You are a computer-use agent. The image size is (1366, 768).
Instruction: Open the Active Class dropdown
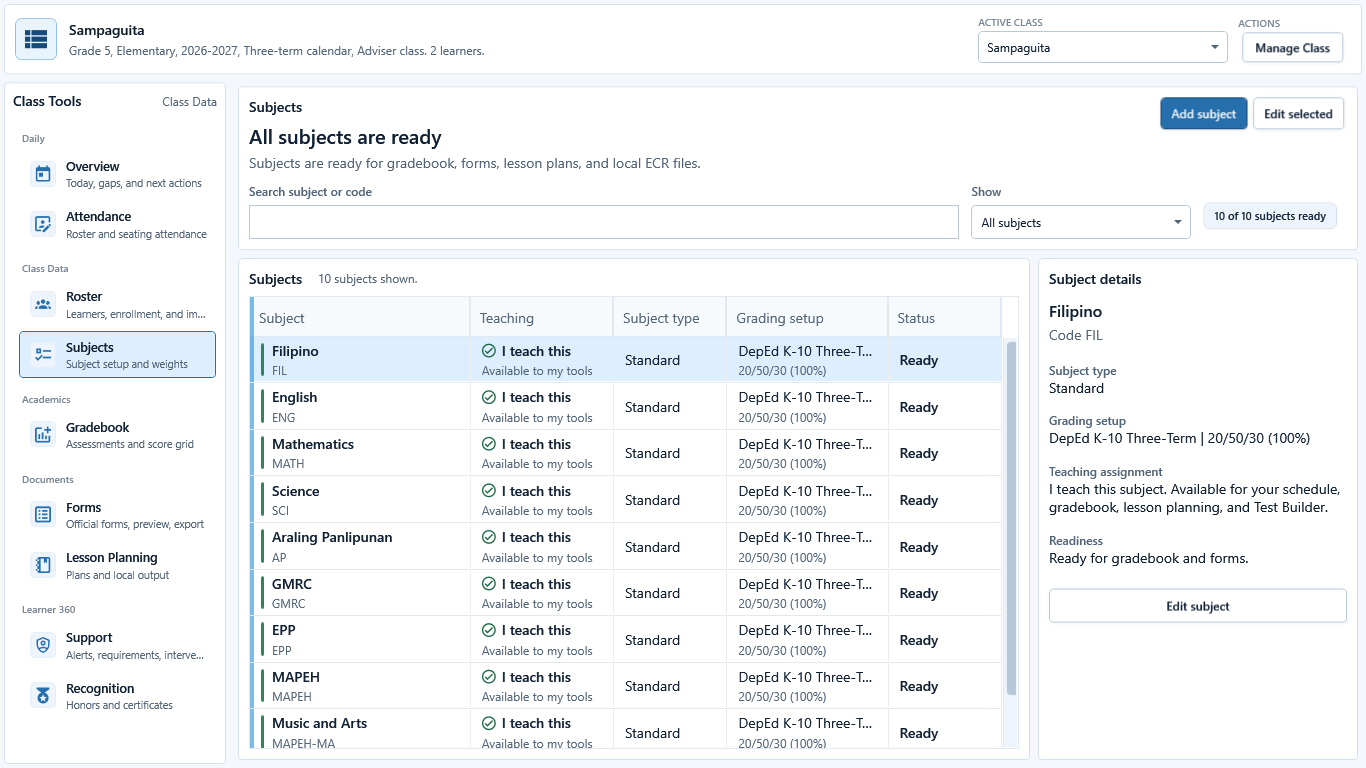[x=1102, y=47]
